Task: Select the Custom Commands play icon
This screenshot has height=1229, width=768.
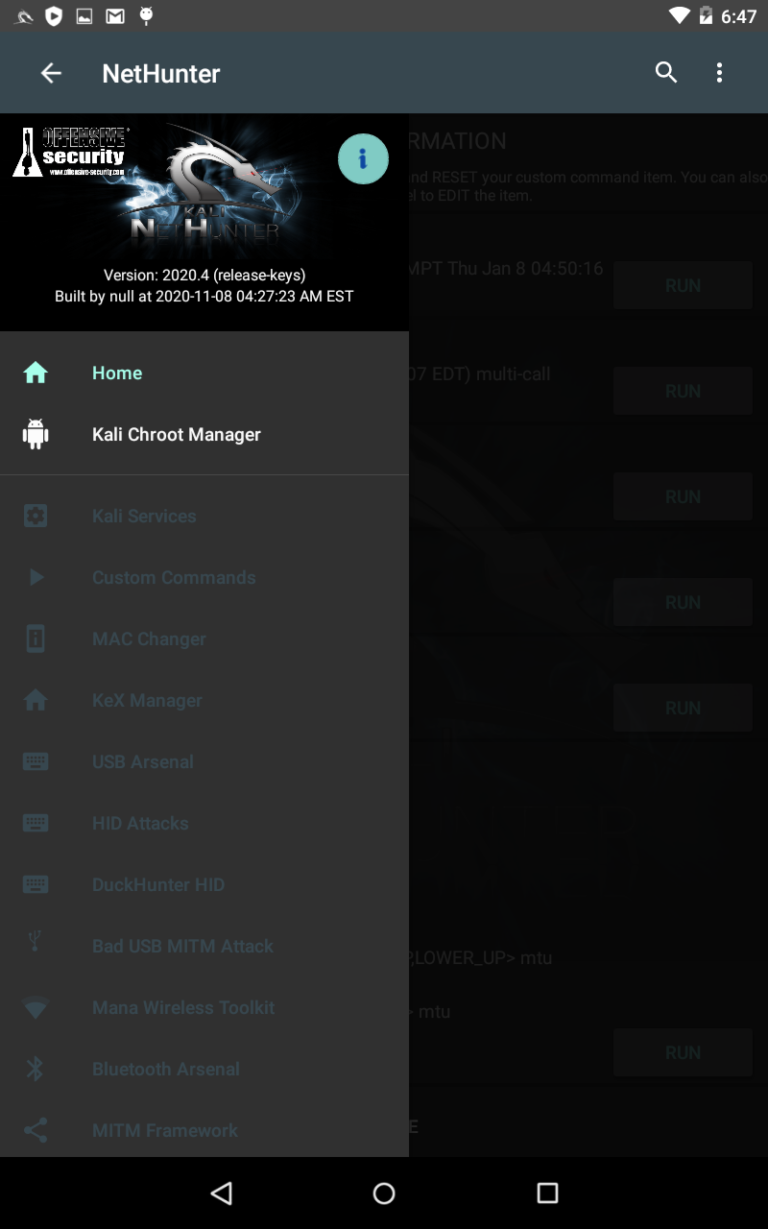Action: [x=36, y=577]
